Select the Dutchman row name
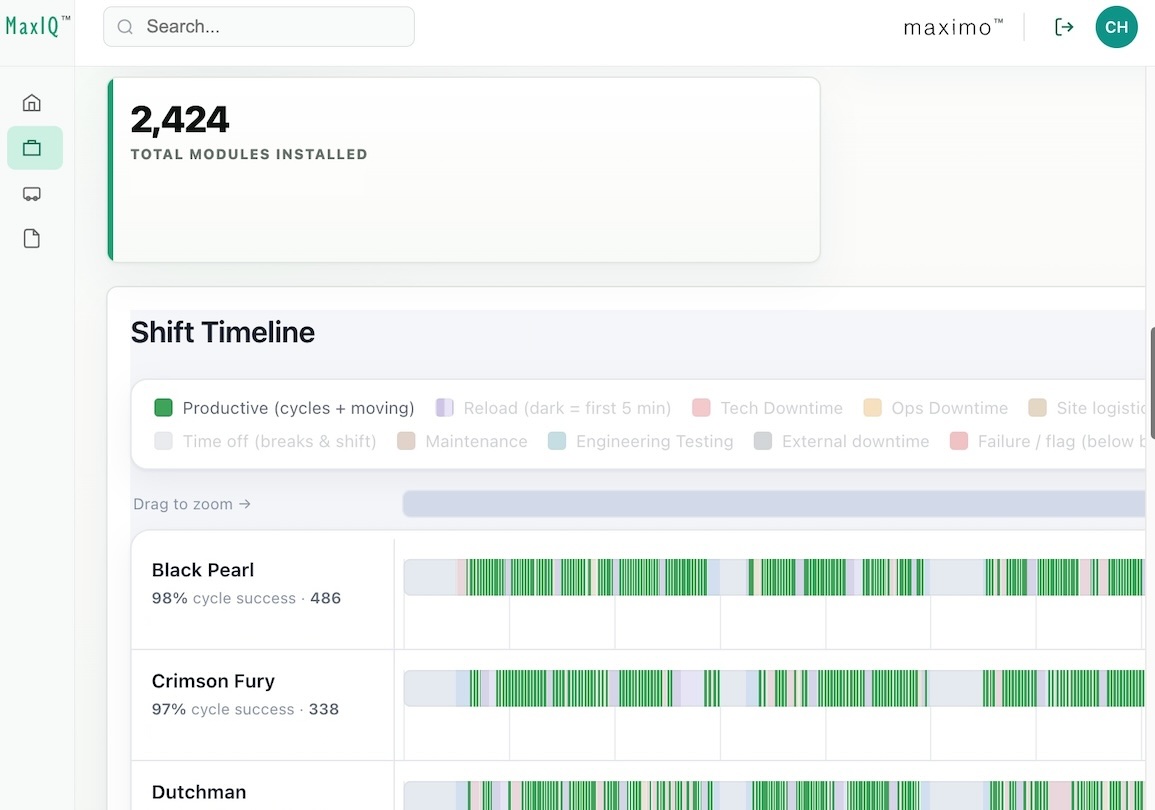 click(x=199, y=792)
